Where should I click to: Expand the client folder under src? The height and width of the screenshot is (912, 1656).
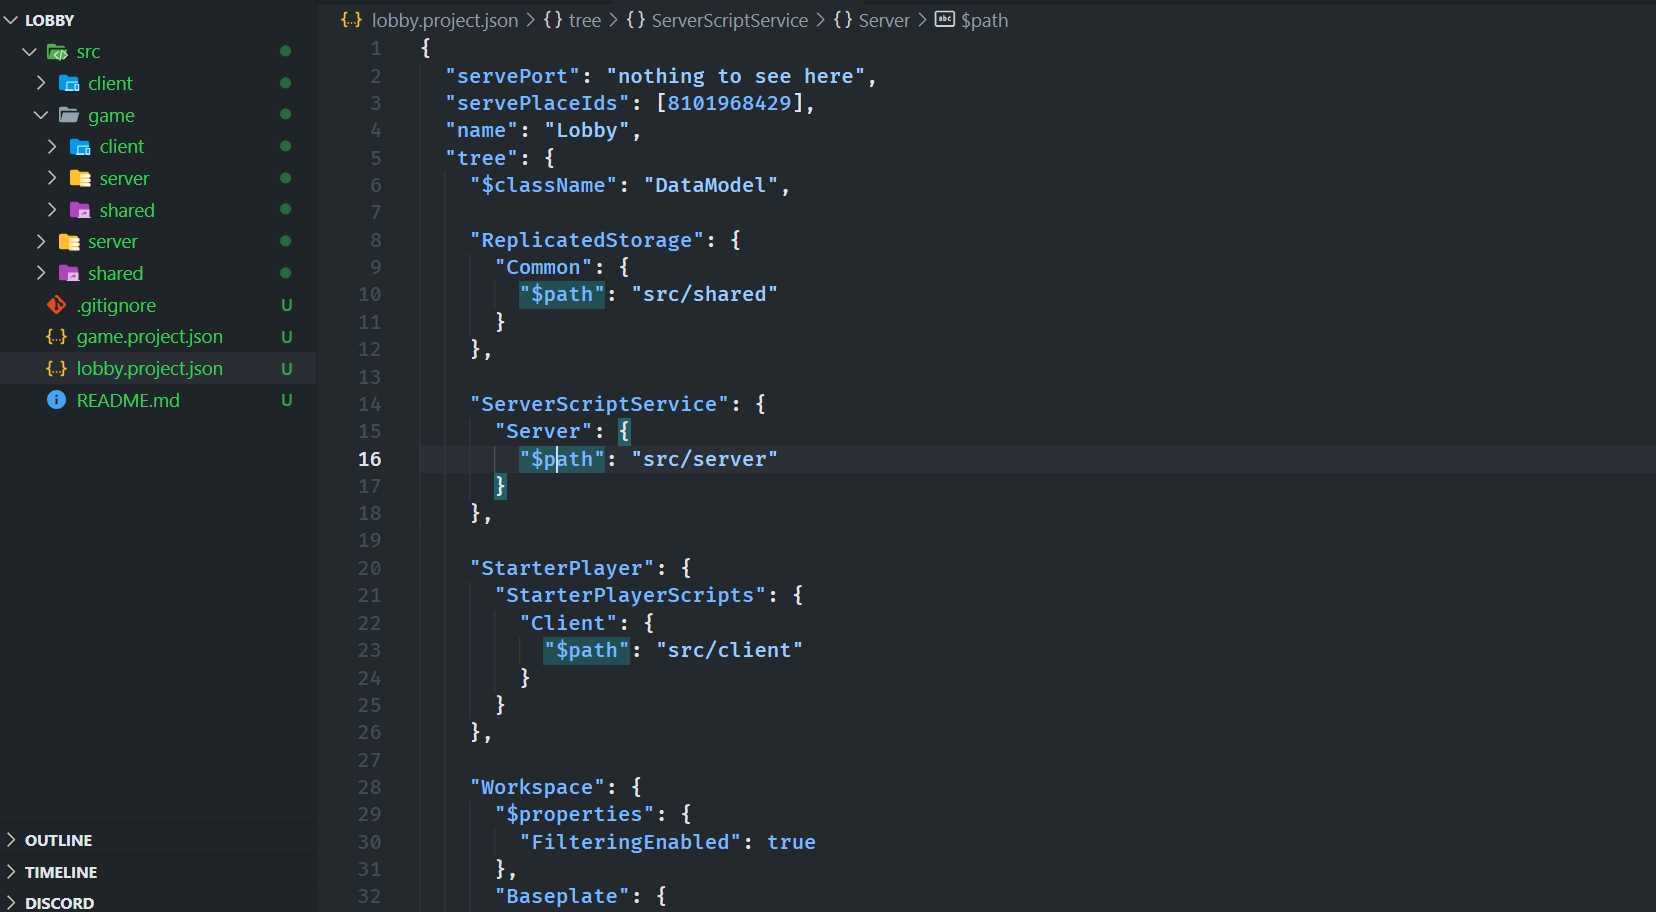[39, 83]
